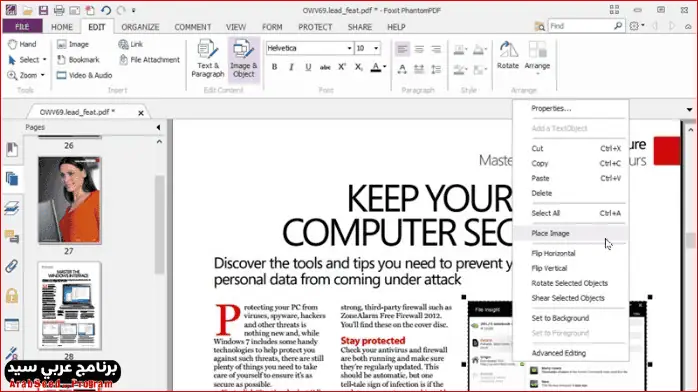The image size is (698, 392).
Task: Open font color dropdown arrow
Action: [385, 67]
